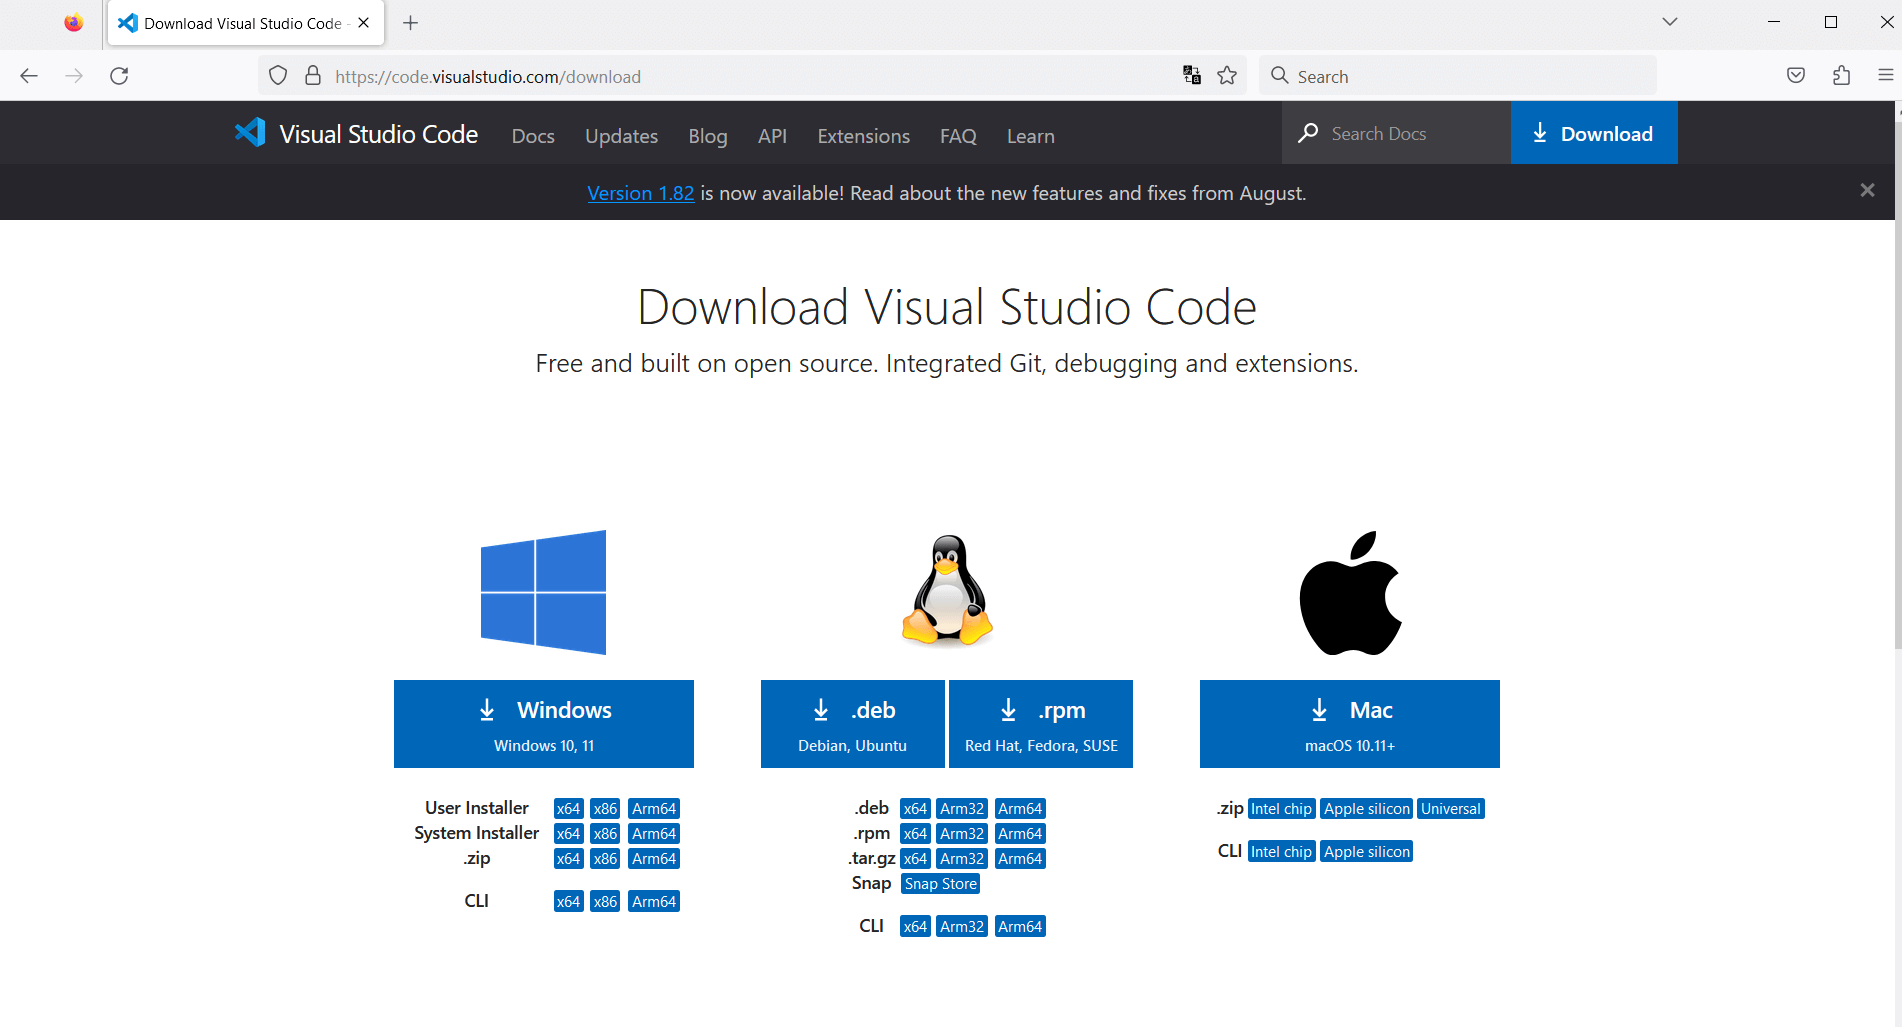
Task: Download the Mac build button
Action: [x=1349, y=724]
